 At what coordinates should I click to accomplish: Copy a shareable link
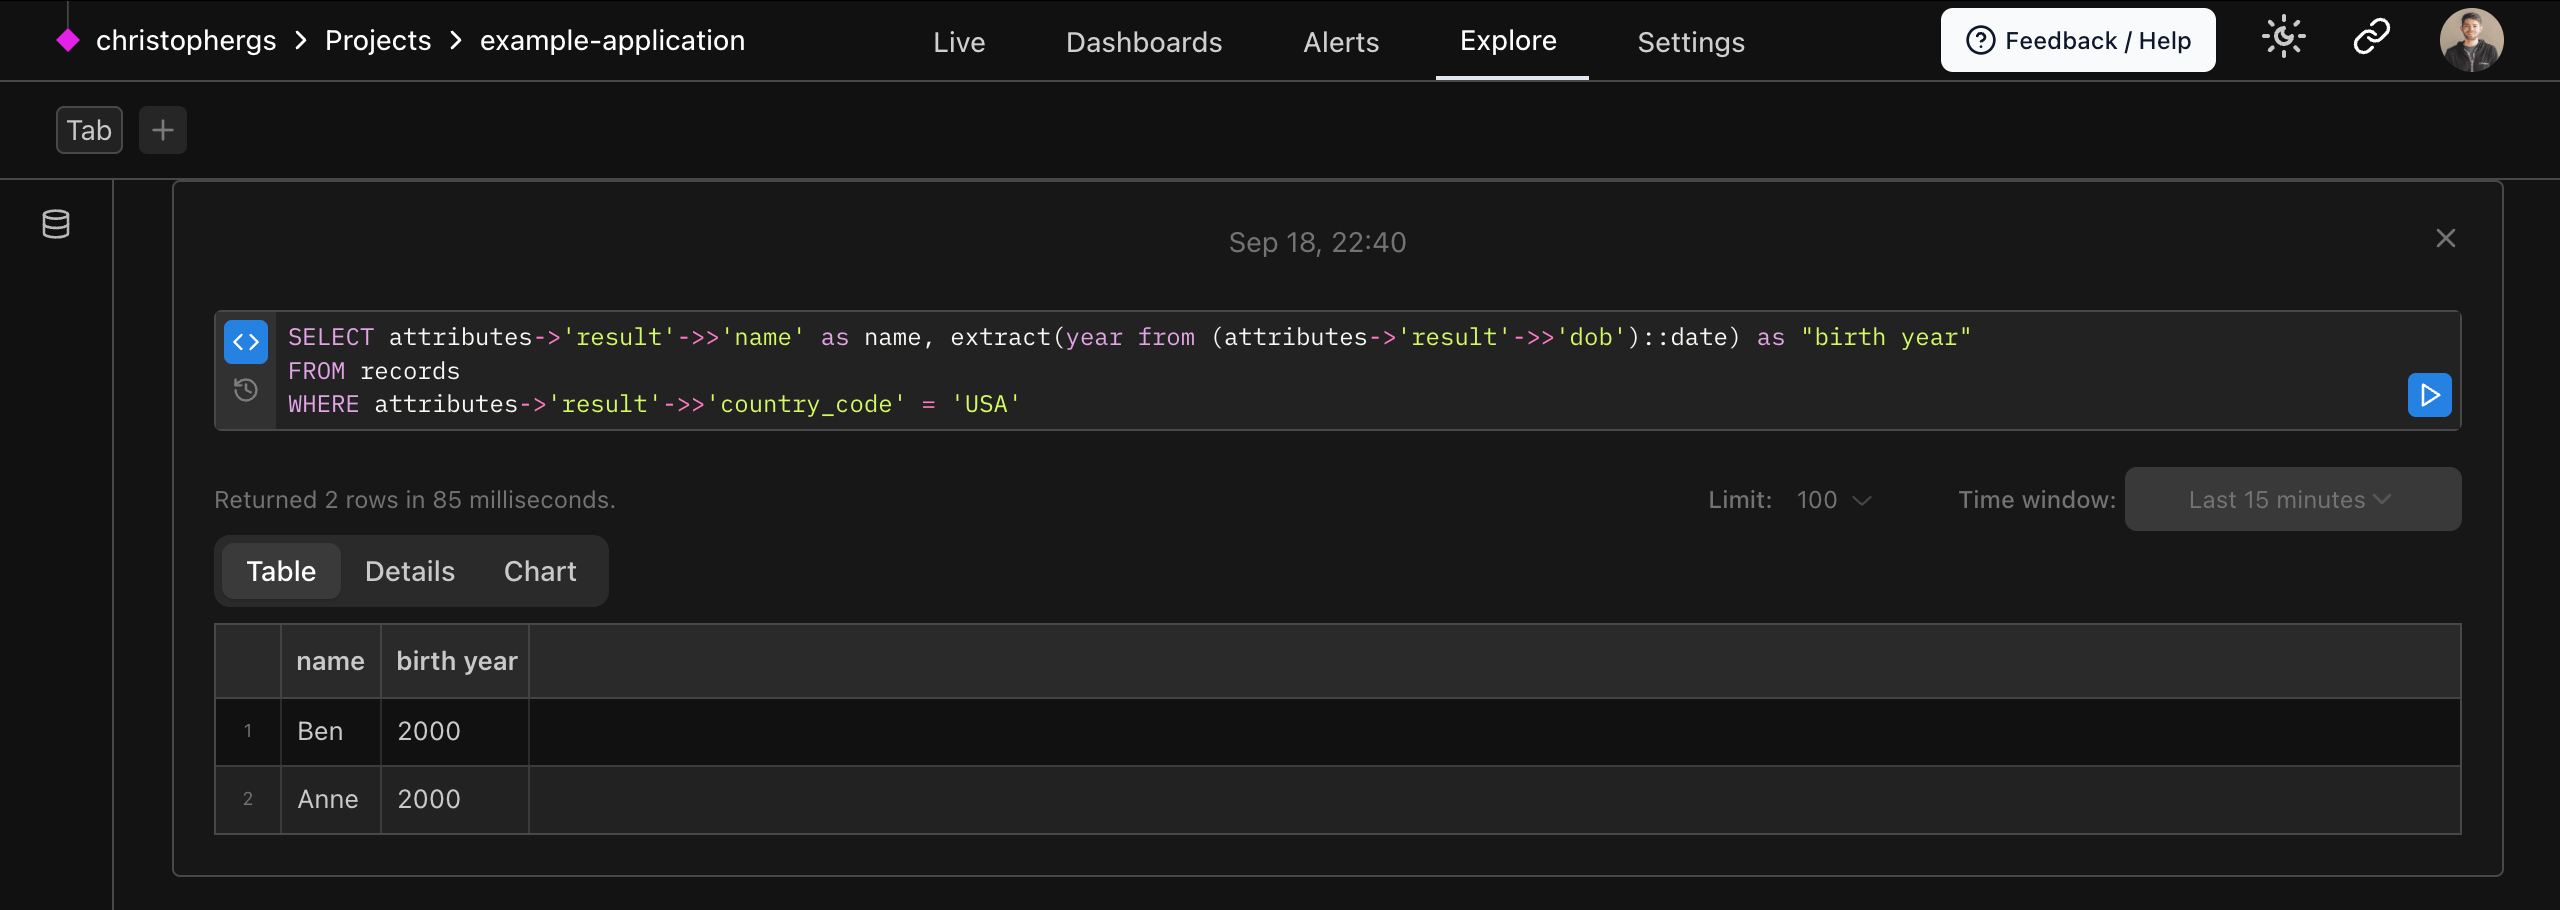[2370, 37]
